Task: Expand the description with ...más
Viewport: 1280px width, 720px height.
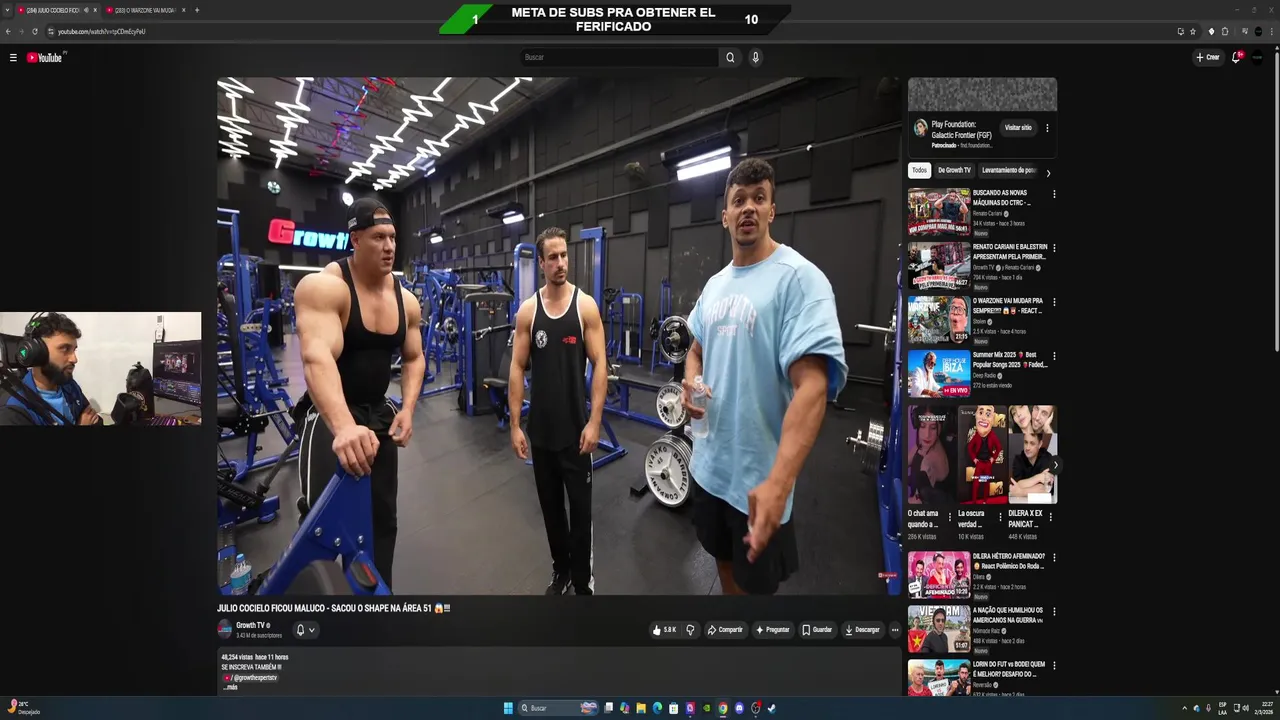Action: point(231,687)
